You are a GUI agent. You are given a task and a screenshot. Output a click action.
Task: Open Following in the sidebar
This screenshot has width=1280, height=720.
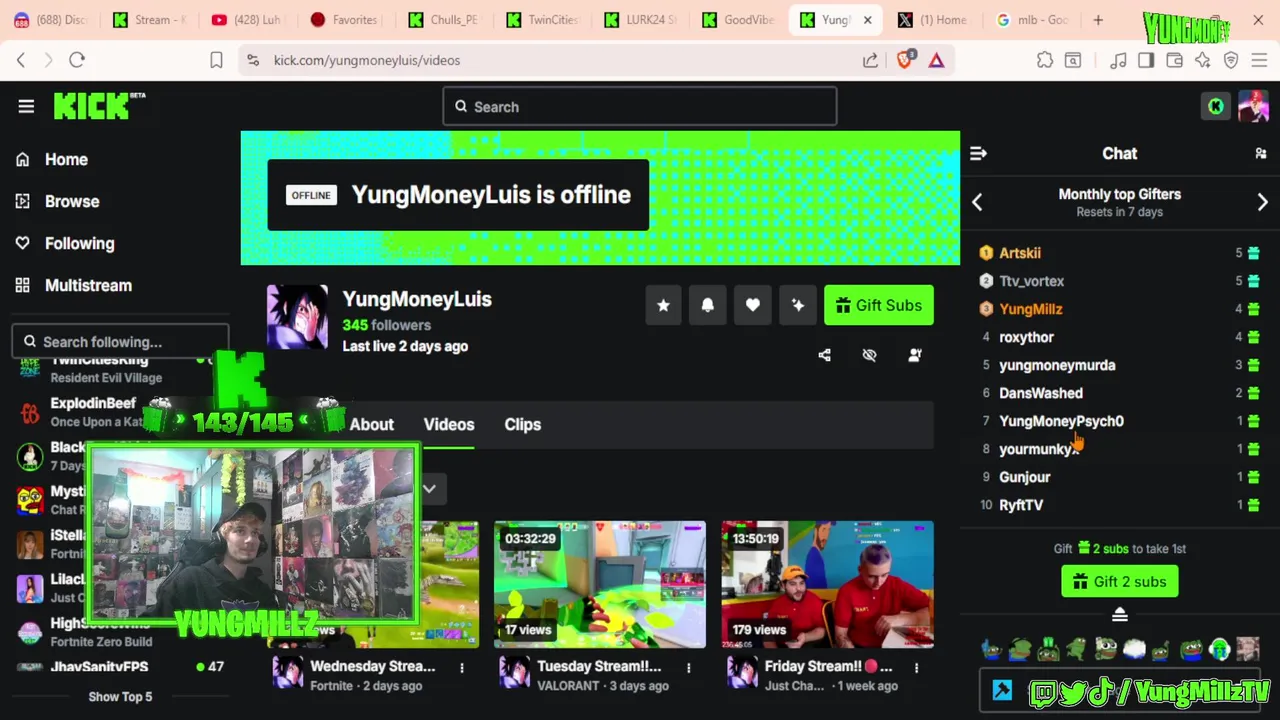point(79,243)
